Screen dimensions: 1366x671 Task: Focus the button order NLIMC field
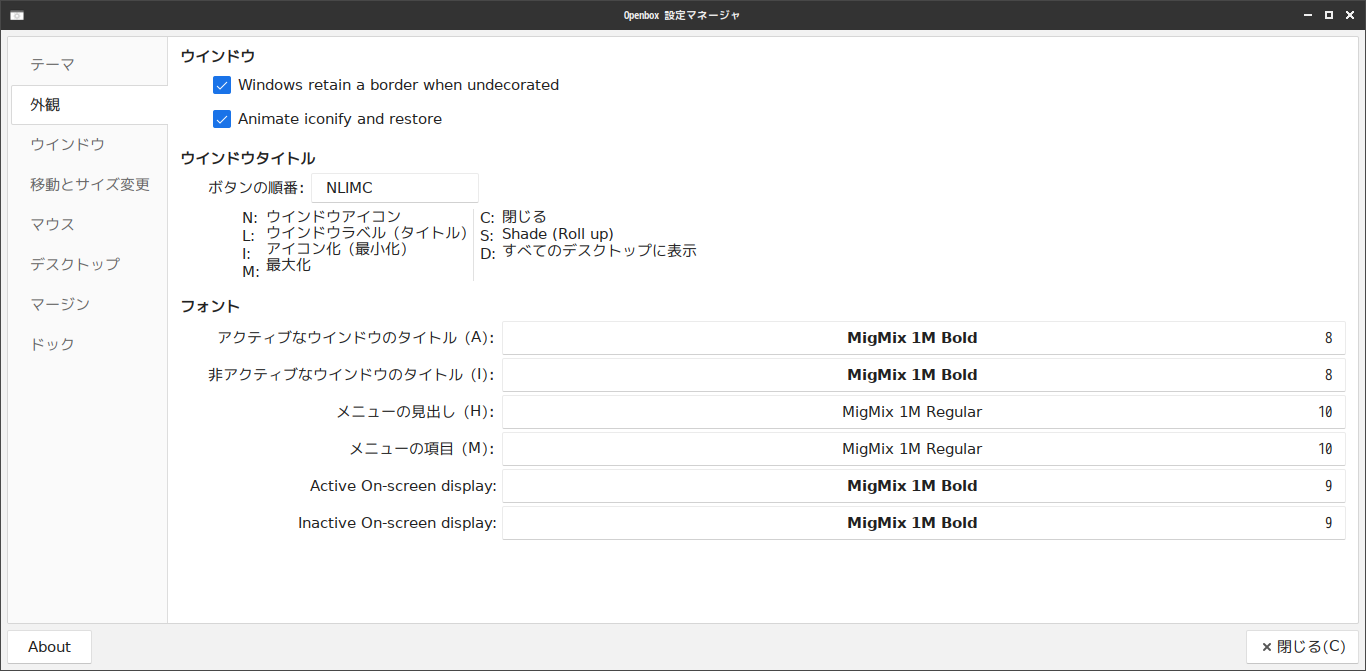[395, 188]
